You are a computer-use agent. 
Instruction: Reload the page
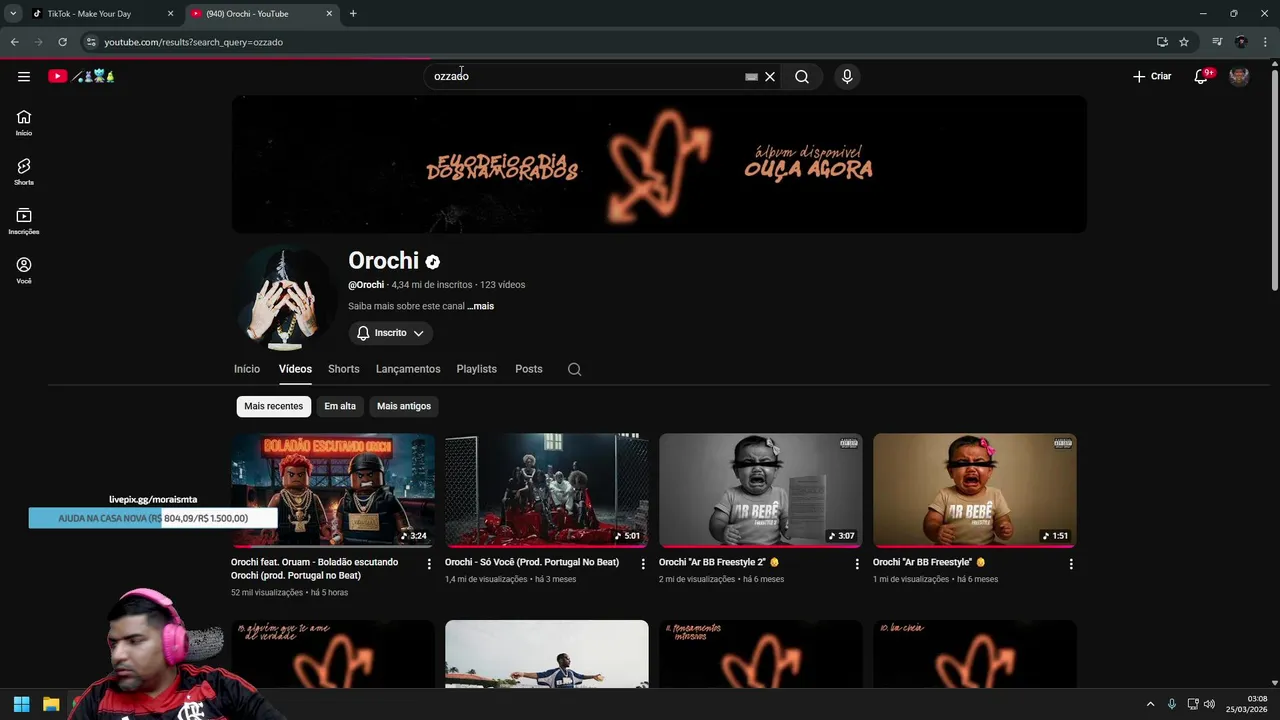pos(62,42)
